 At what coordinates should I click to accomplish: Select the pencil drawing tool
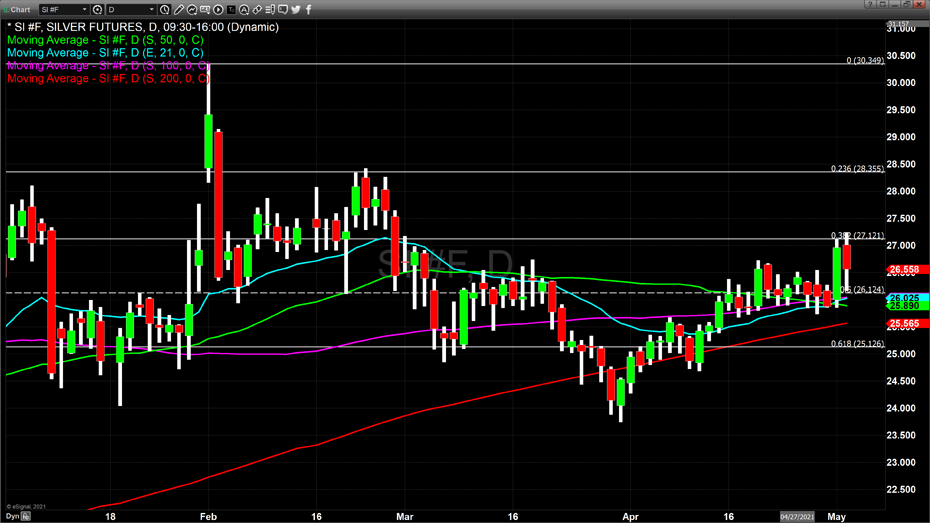[x=179, y=9]
